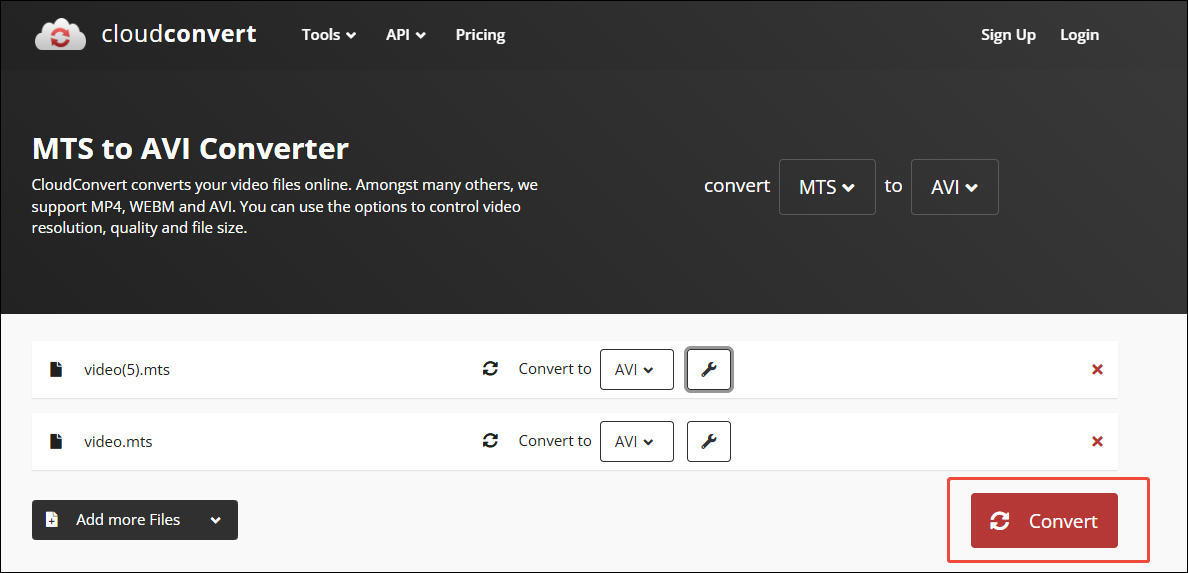Click refresh arrows icon in video(5).mts row

tap(490, 369)
